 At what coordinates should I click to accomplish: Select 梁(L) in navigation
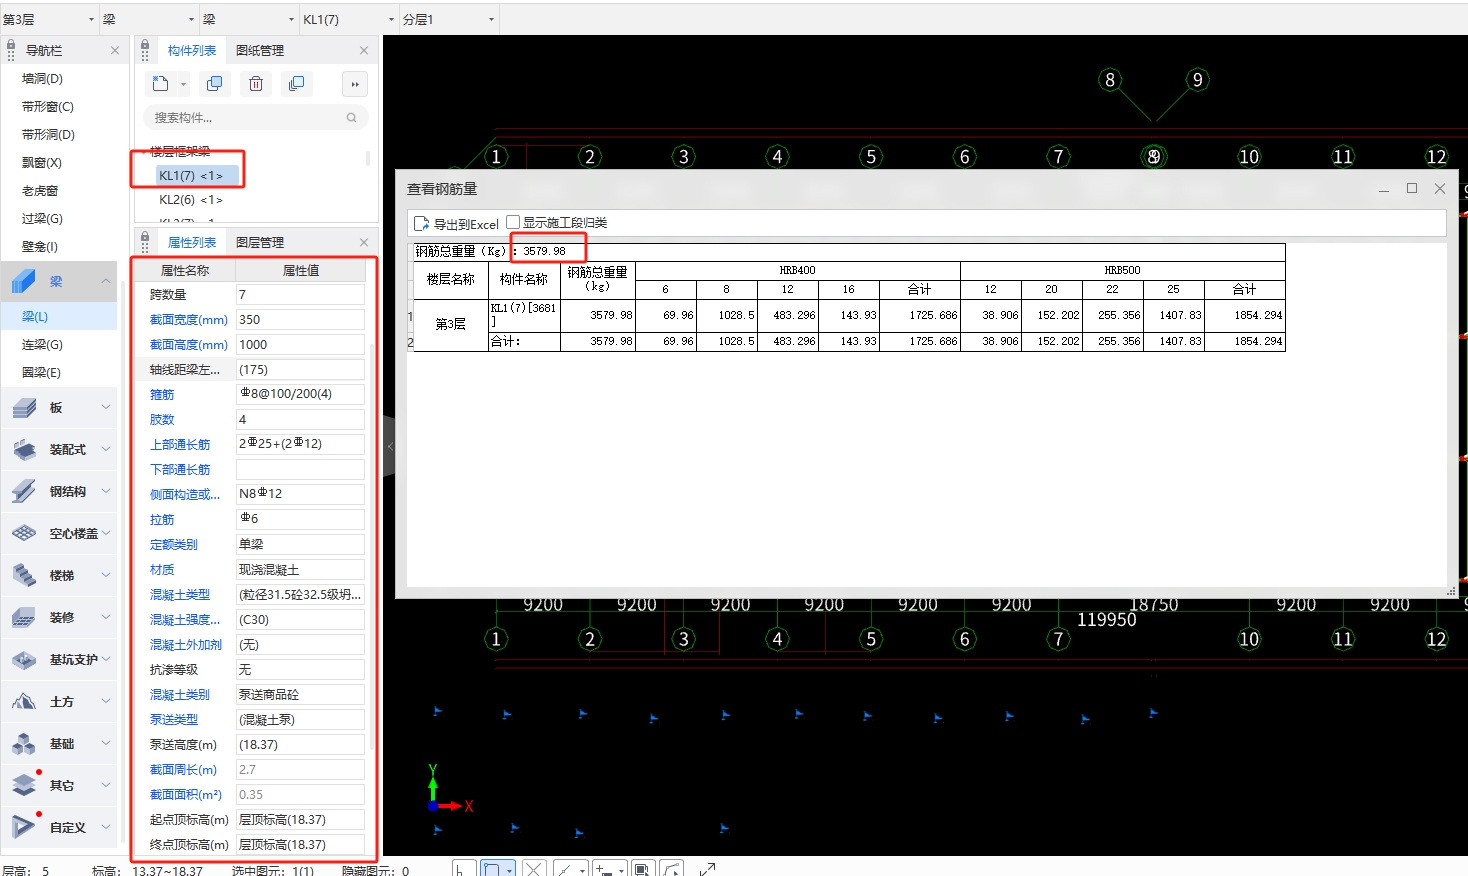click(35, 316)
